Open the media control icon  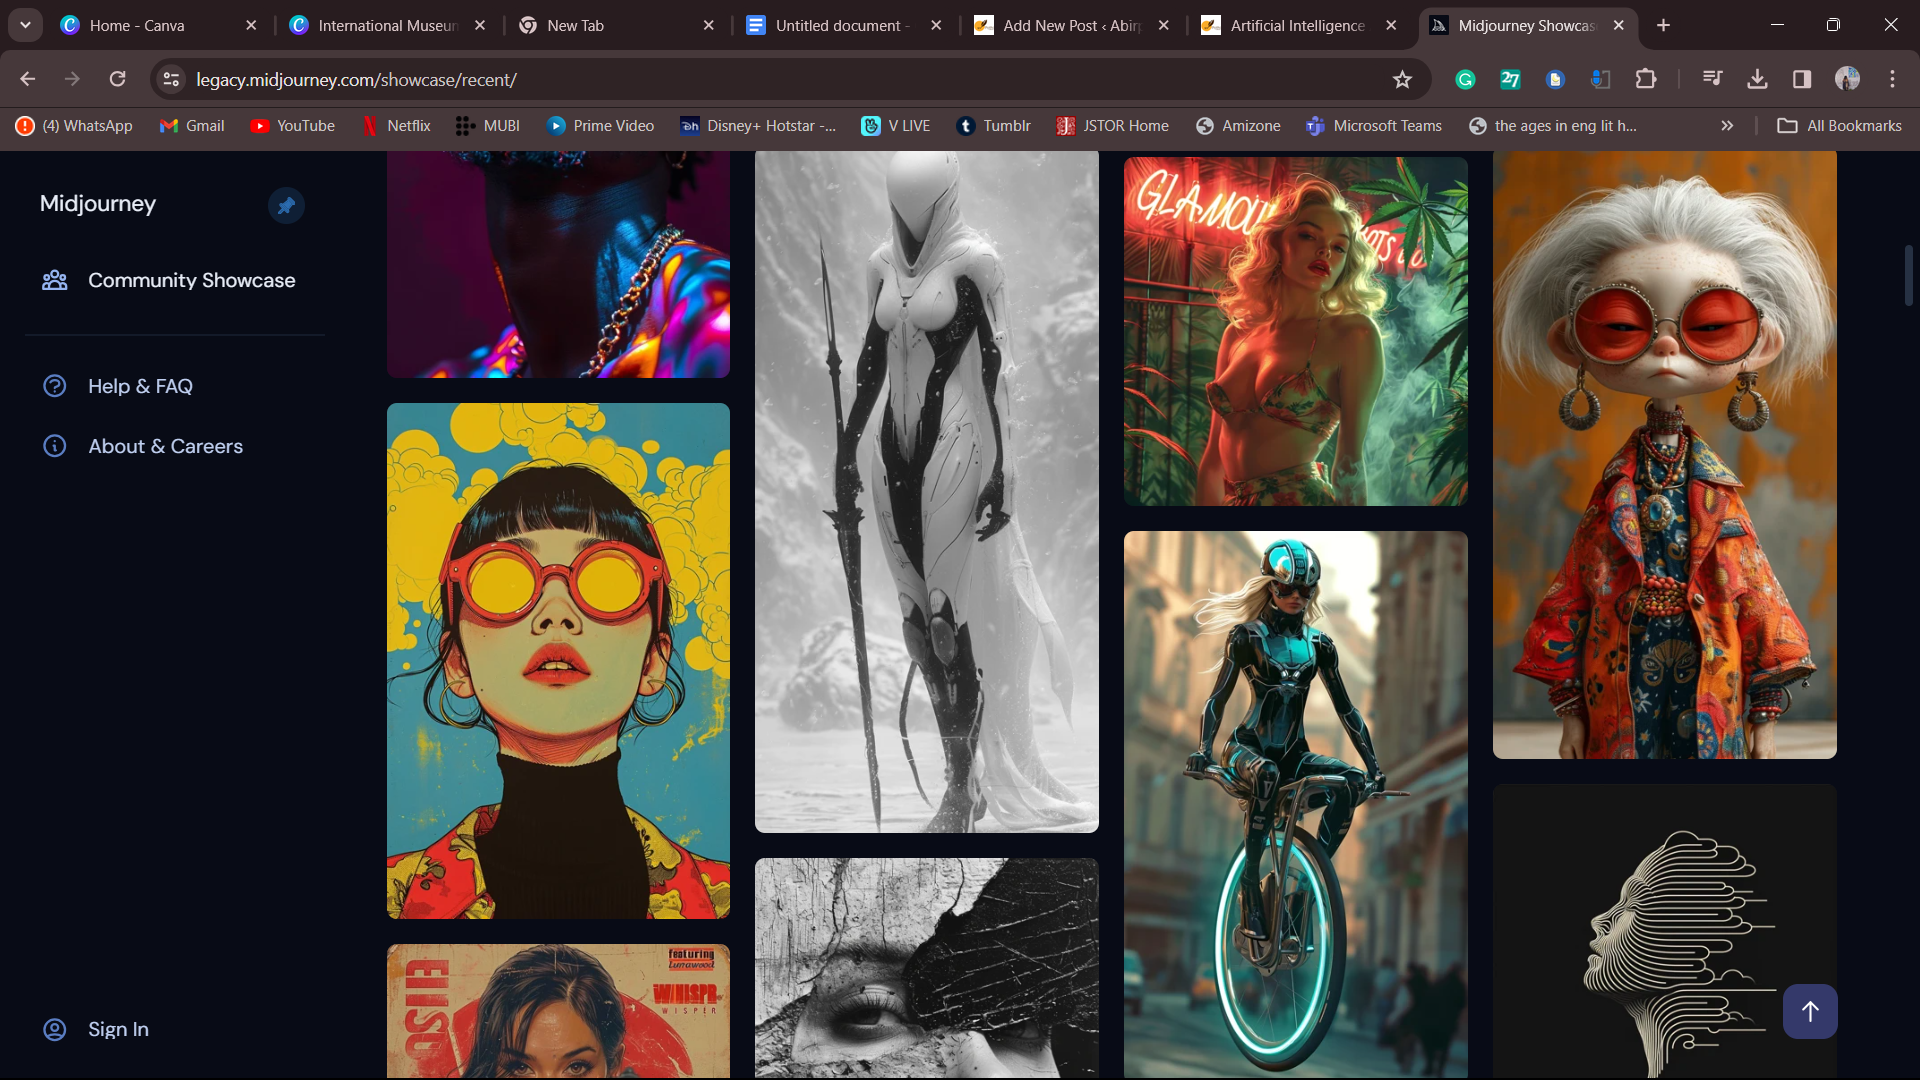click(1712, 79)
